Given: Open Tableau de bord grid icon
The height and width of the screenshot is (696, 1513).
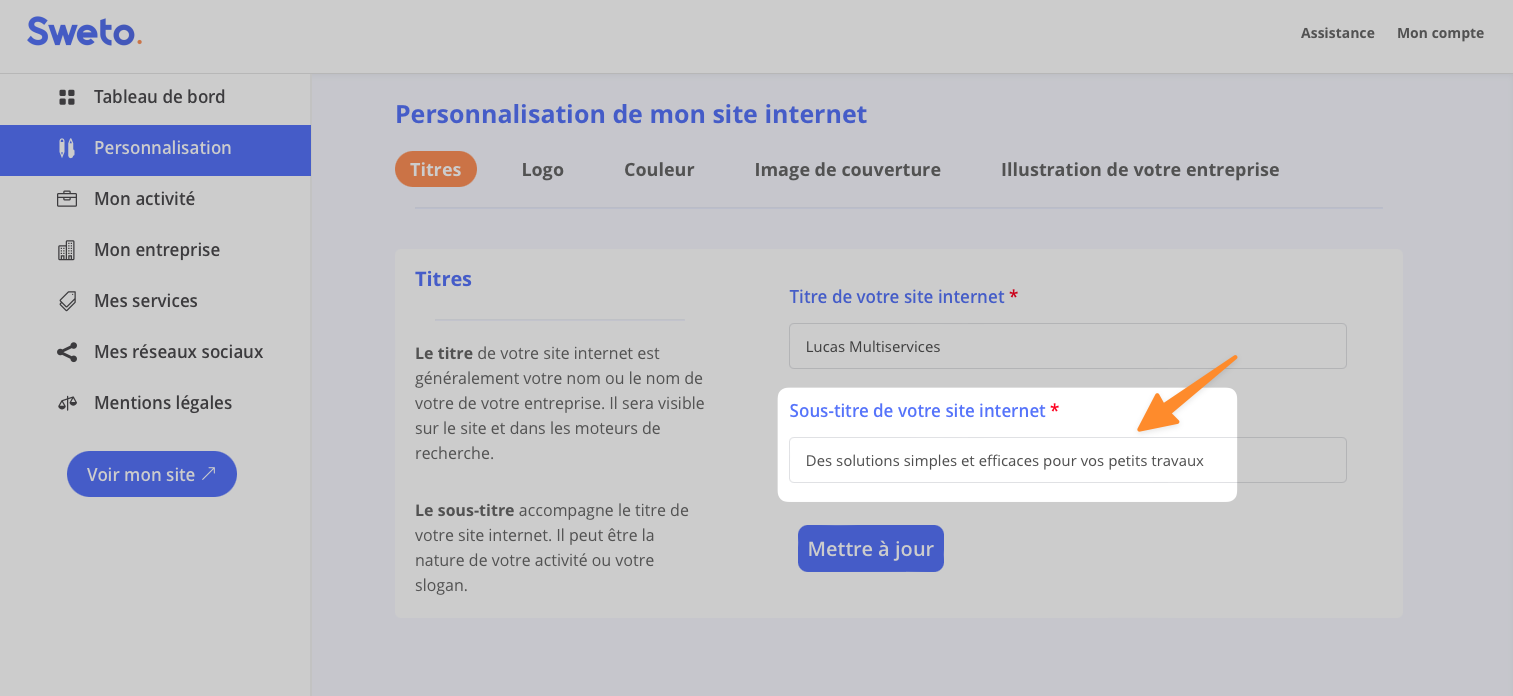Looking at the screenshot, I should coord(67,97).
